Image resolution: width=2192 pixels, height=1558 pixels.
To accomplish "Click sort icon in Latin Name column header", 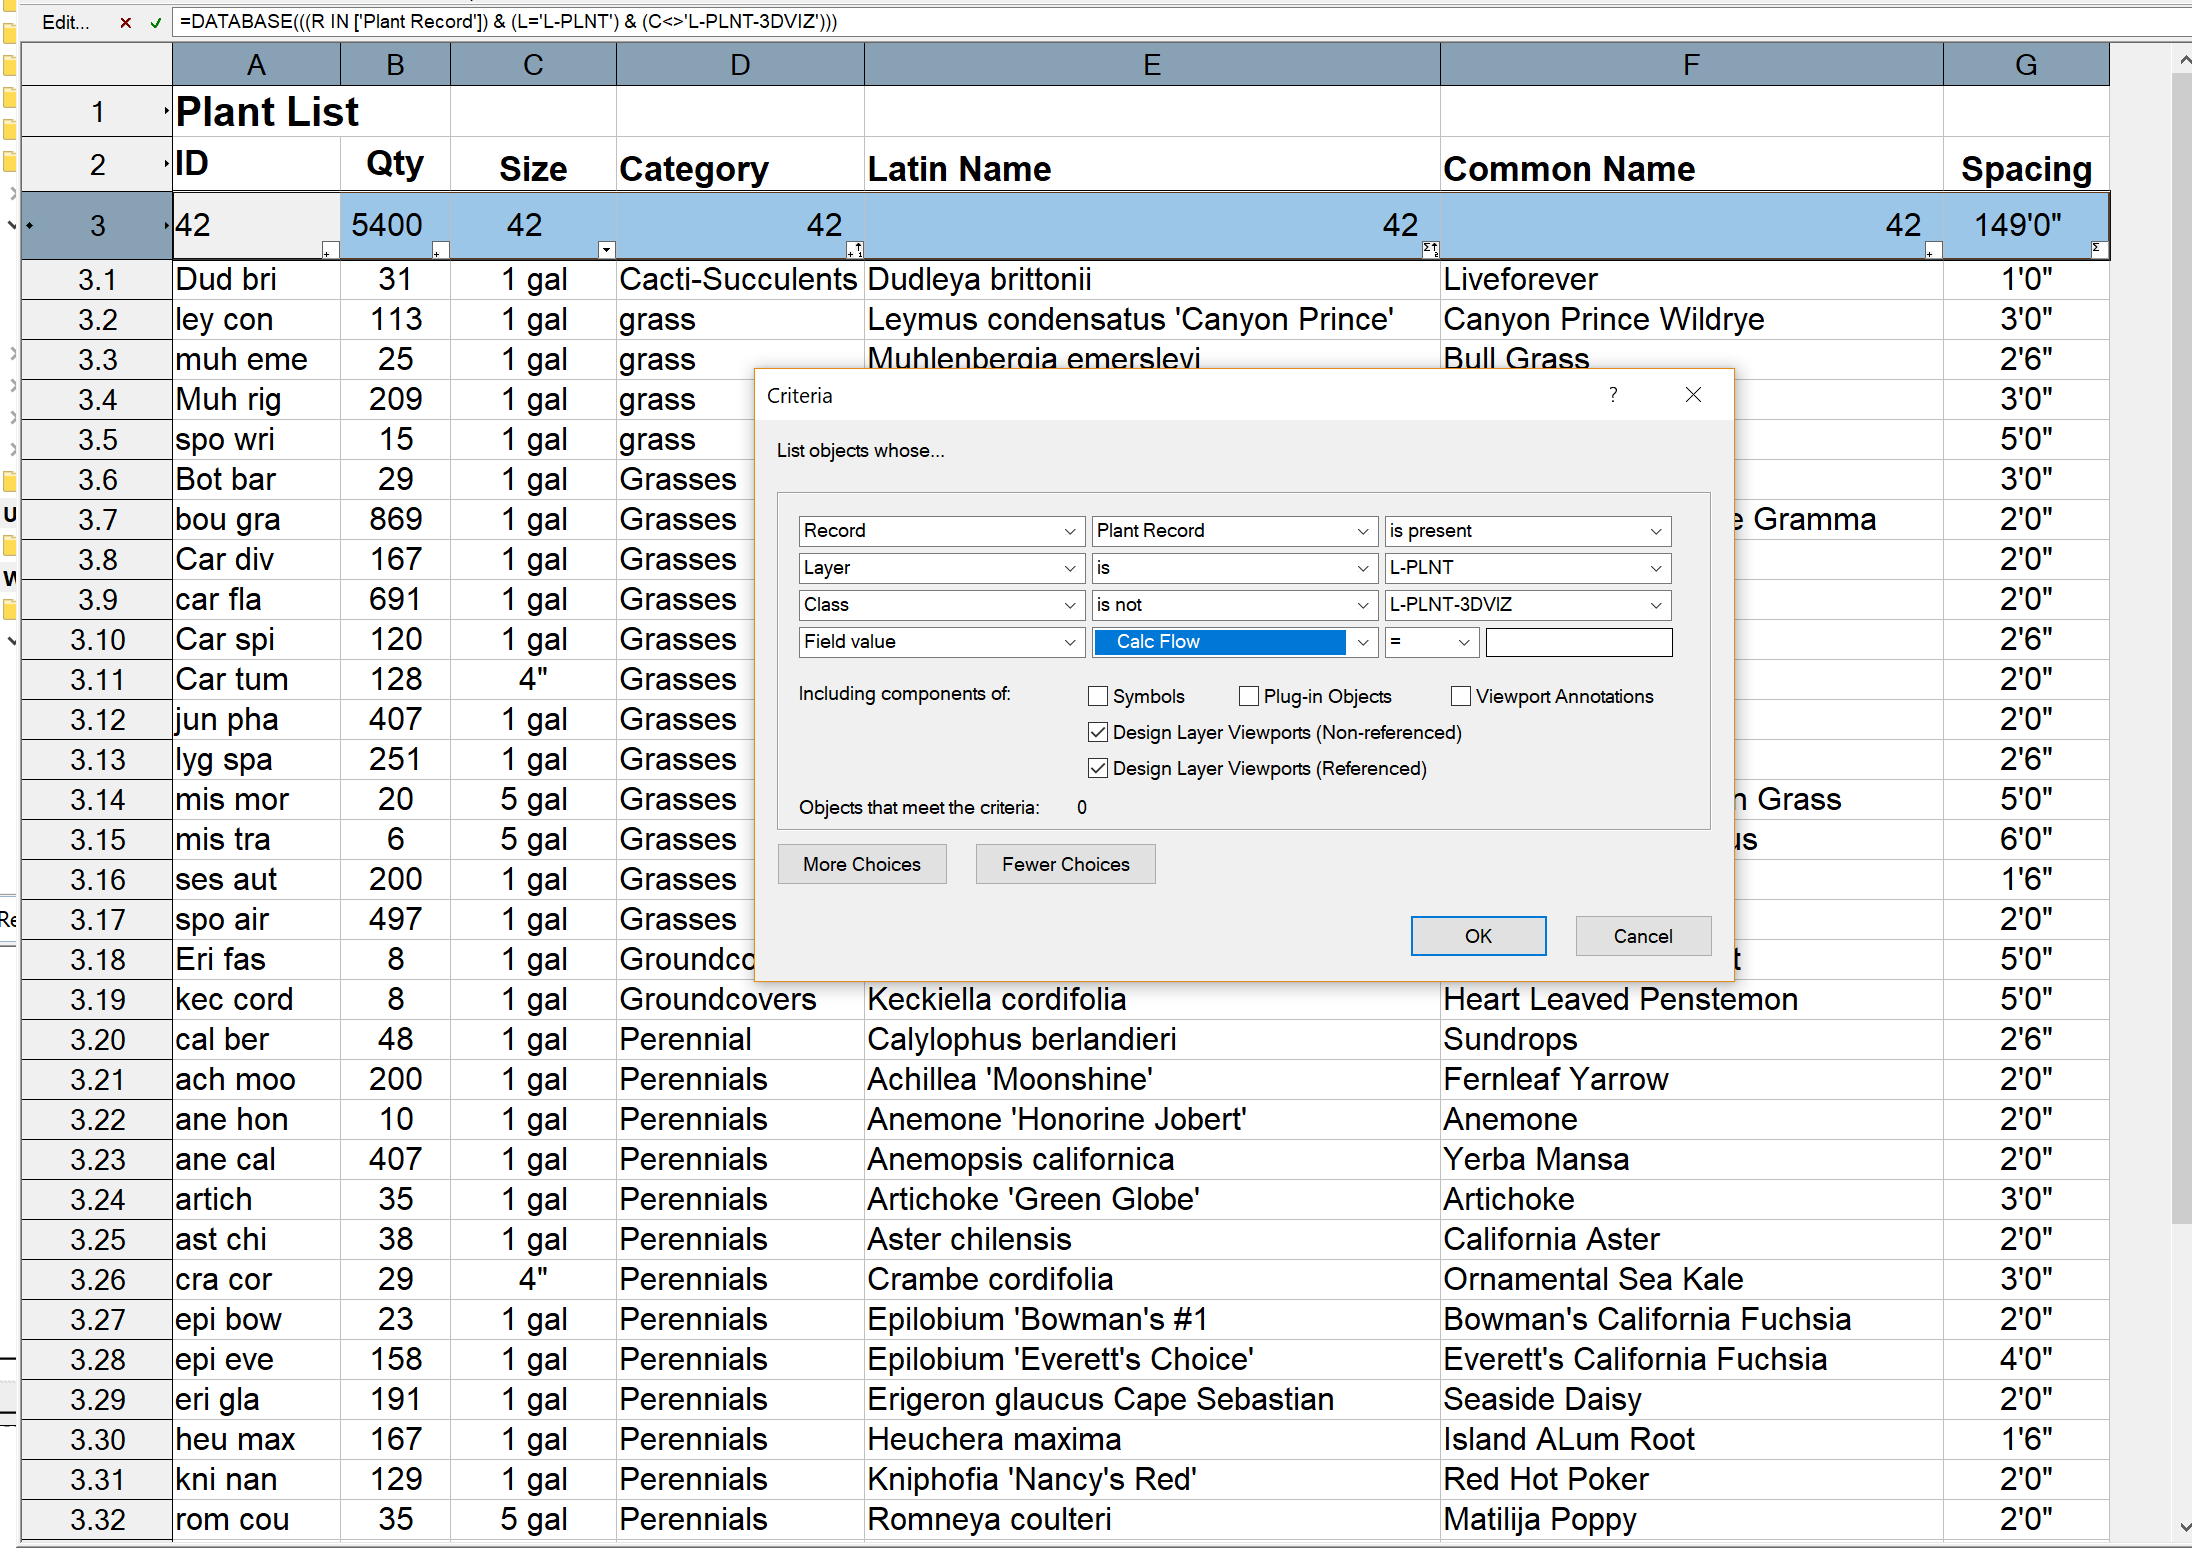I will 1430,250.
